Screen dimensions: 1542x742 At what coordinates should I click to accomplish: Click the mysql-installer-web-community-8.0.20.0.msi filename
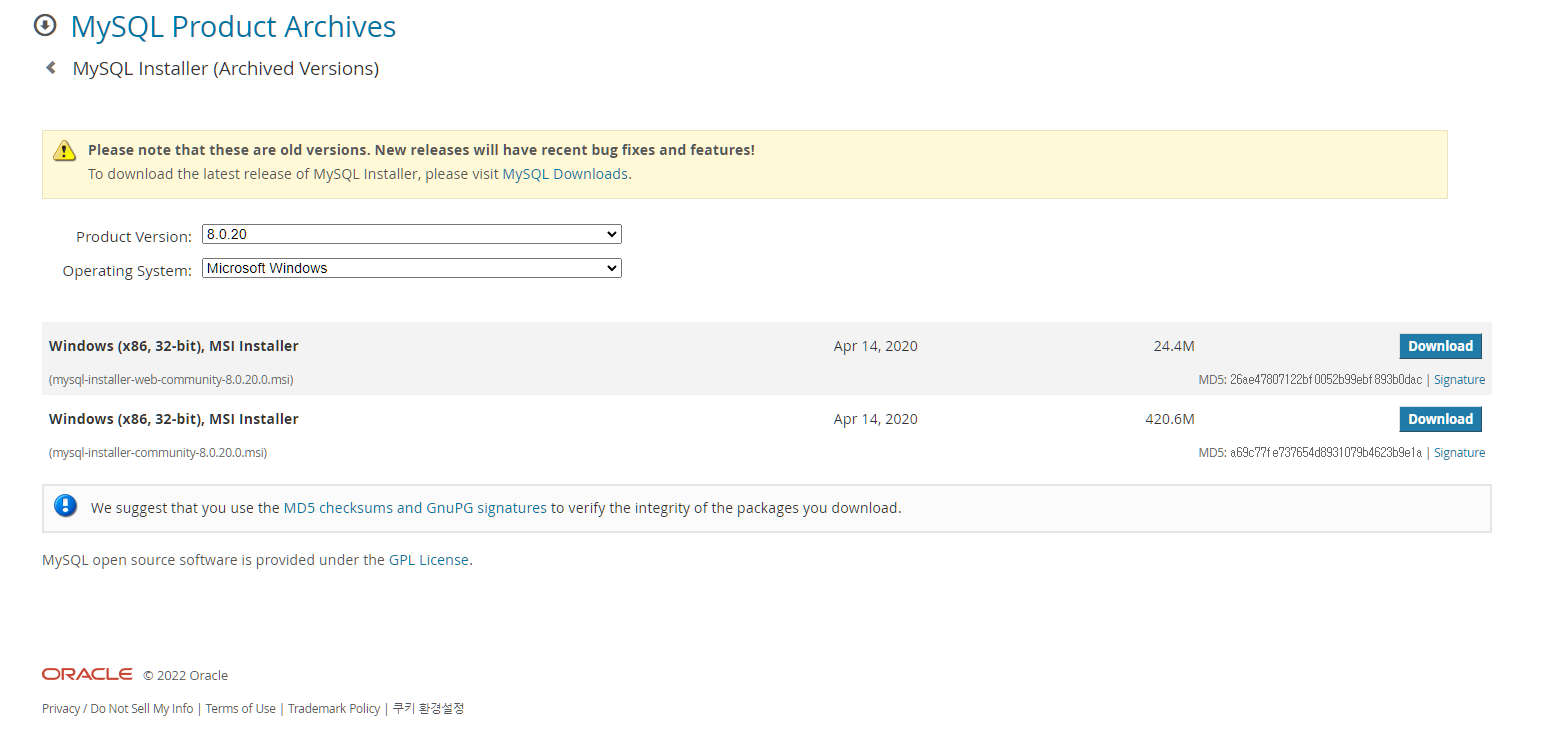(171, 380)
